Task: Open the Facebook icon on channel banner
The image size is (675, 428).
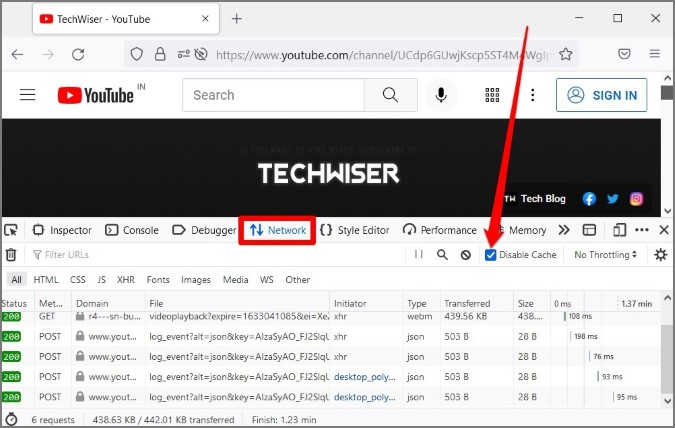Action: (589, 198)
